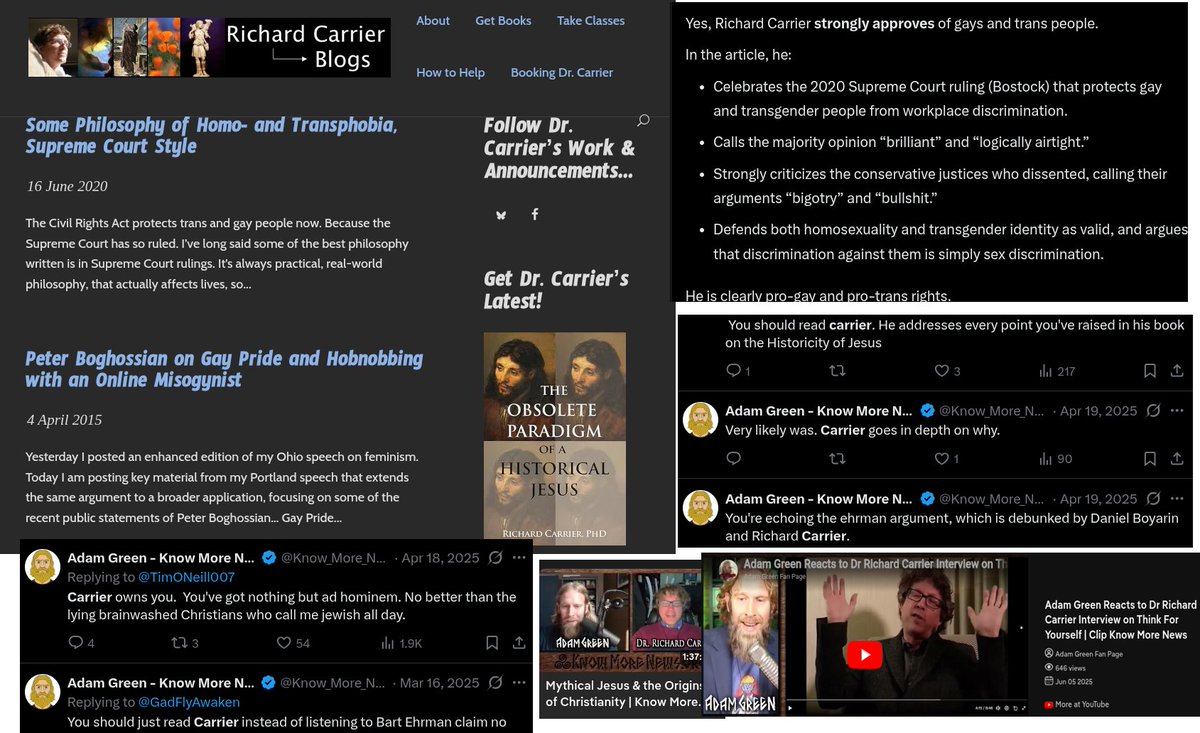Viewport: 1200px width, 733px height.
Task: Open 'Adam Green Reacts to Dr Richard Carrier' title link
Action: pos(1120,620)
